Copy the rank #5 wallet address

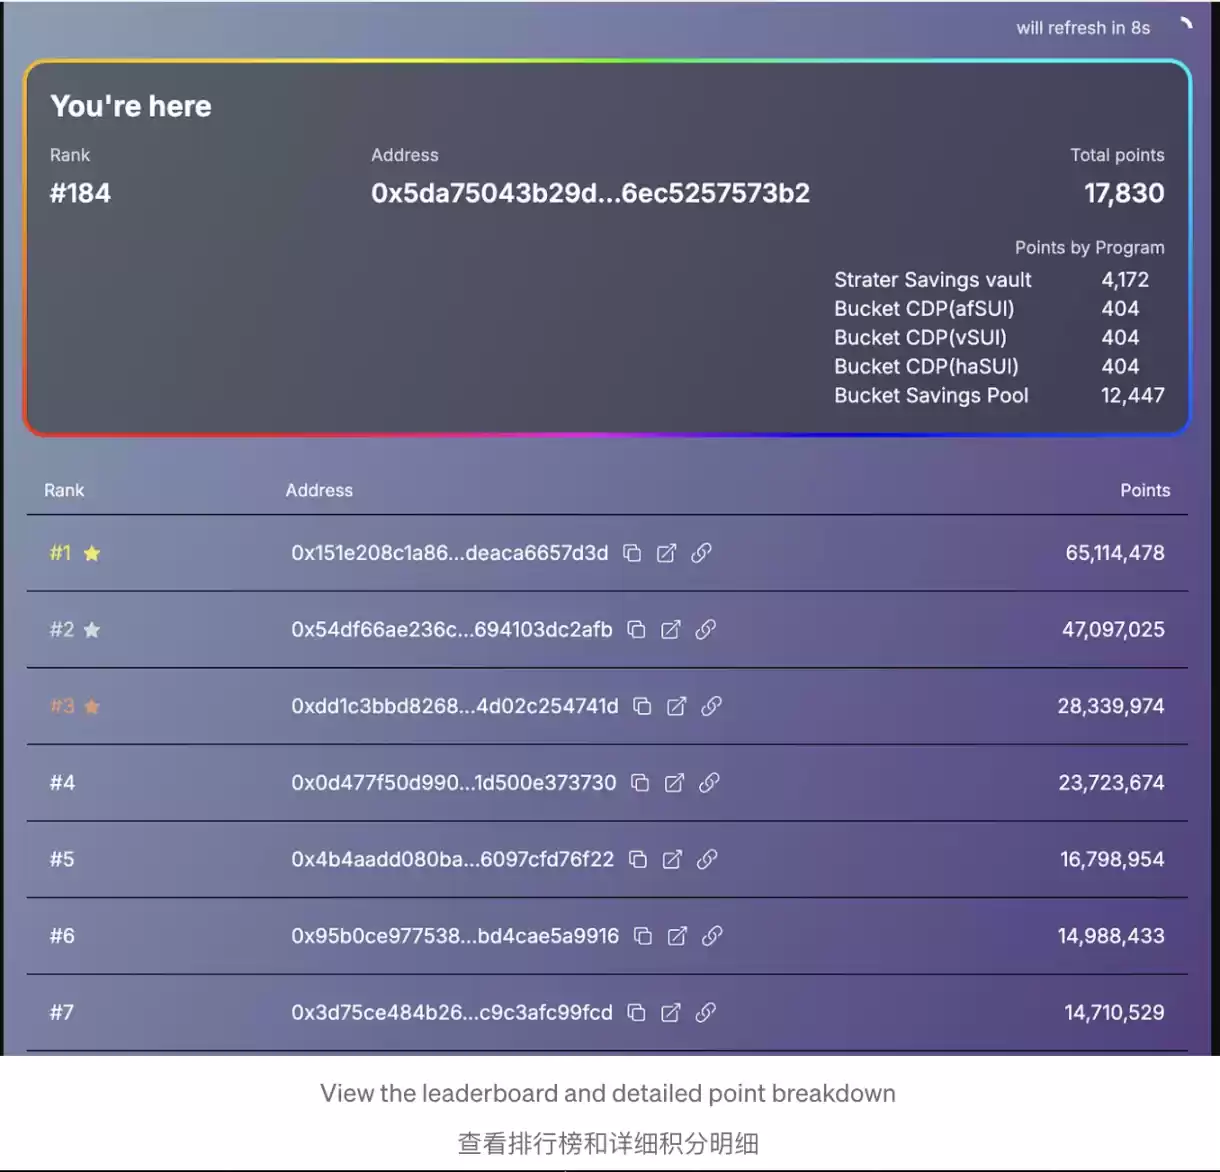point(638,859)
